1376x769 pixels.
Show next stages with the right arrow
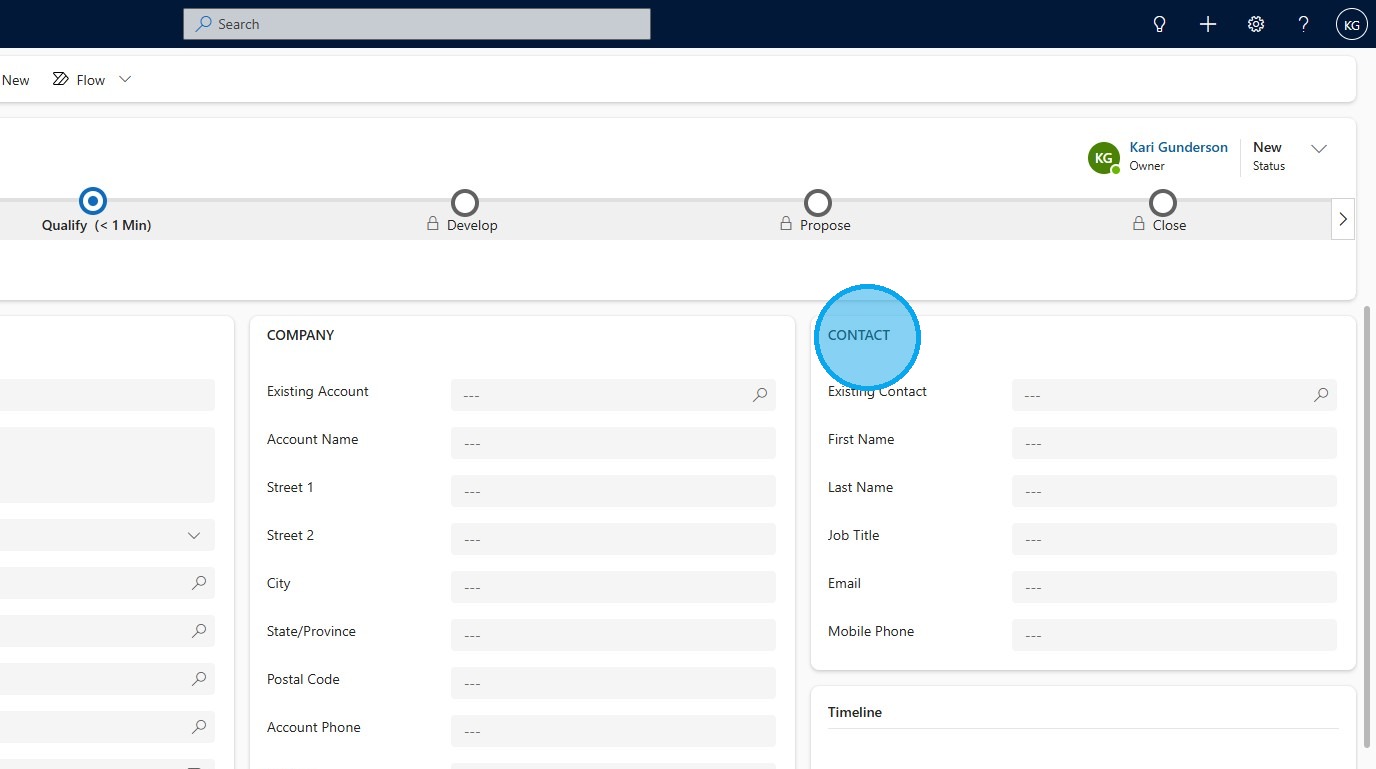click(x=1343, y=219)
